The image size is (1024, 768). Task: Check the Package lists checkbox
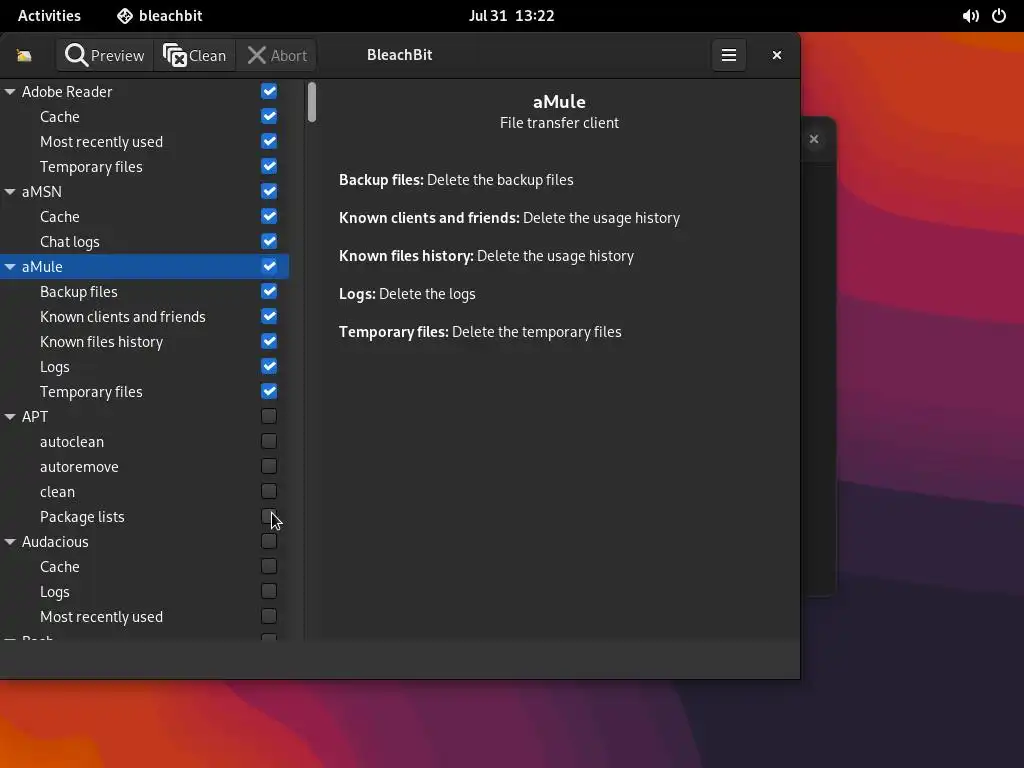coord(269,517)
